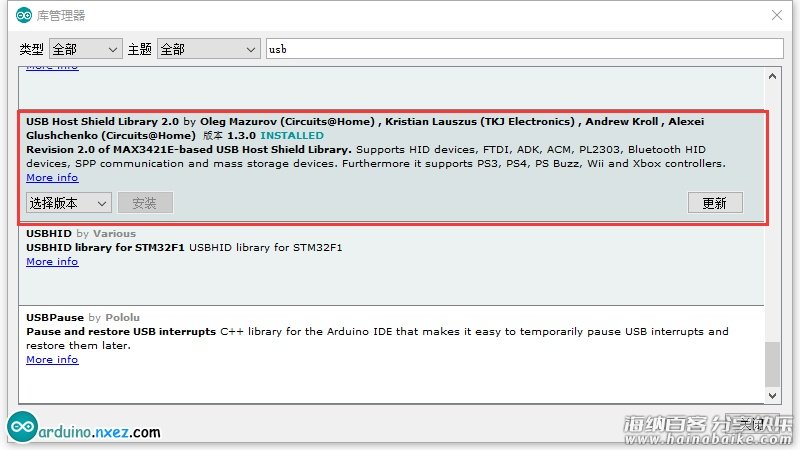Select the USBPause library entry title
800x450 pixels.
tap(55, 317)
